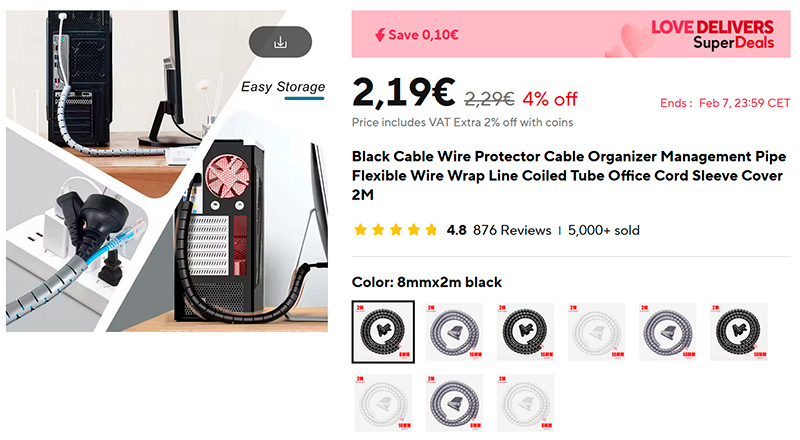Image resolution: width=800 pixels, height=440 pixels.
Task: Click the 4.8 rating score
Action: point(456,230)
